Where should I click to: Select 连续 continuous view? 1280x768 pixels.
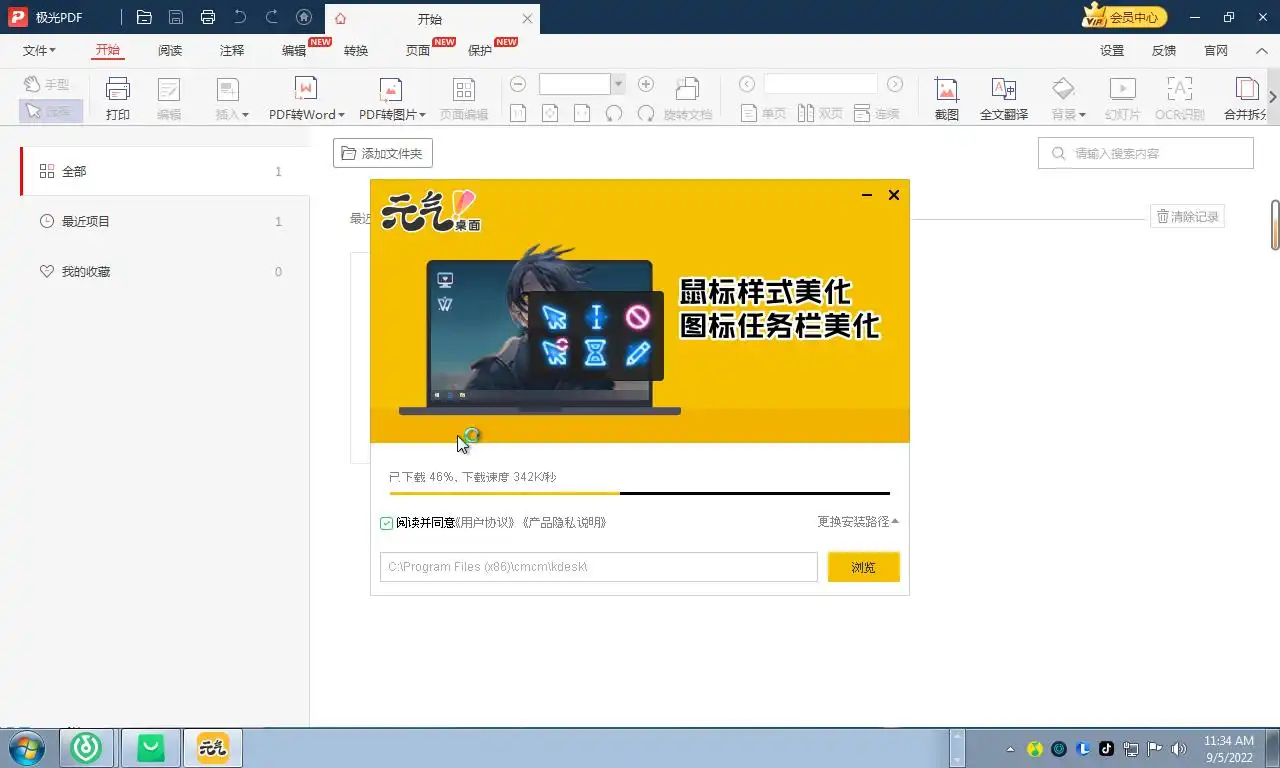coord(877,114)
